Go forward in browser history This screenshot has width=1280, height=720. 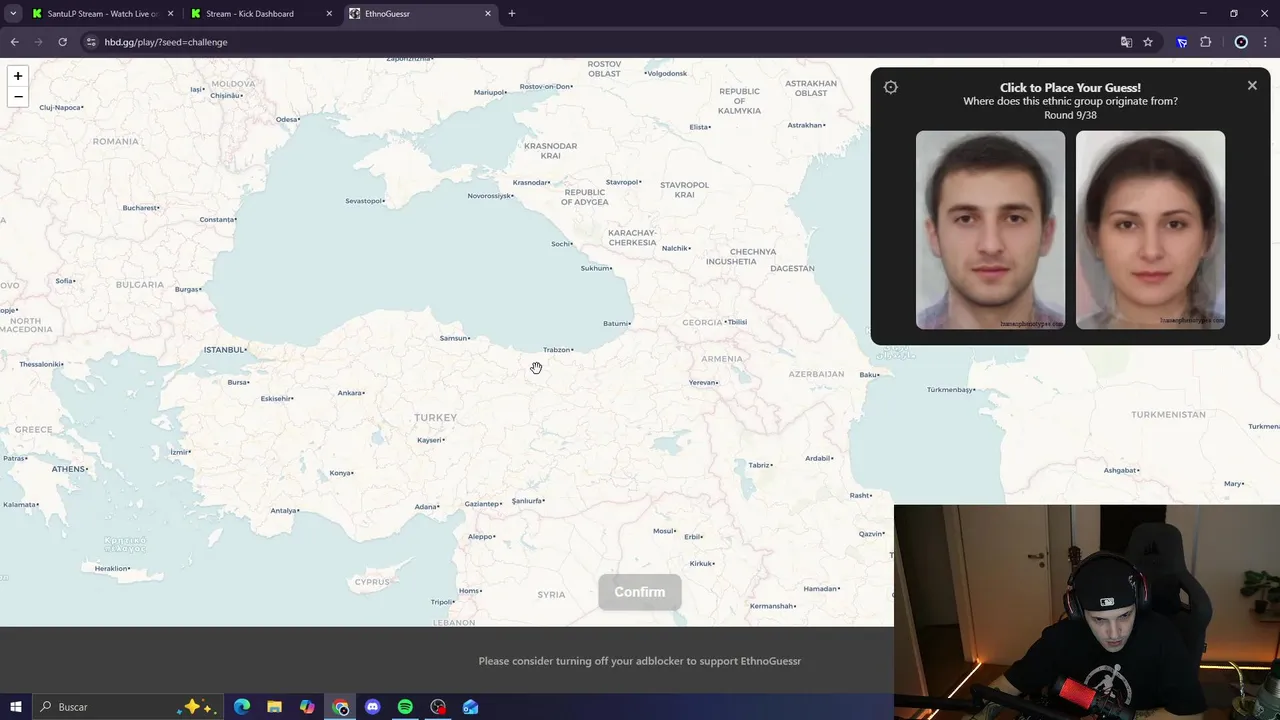point(39,42)
